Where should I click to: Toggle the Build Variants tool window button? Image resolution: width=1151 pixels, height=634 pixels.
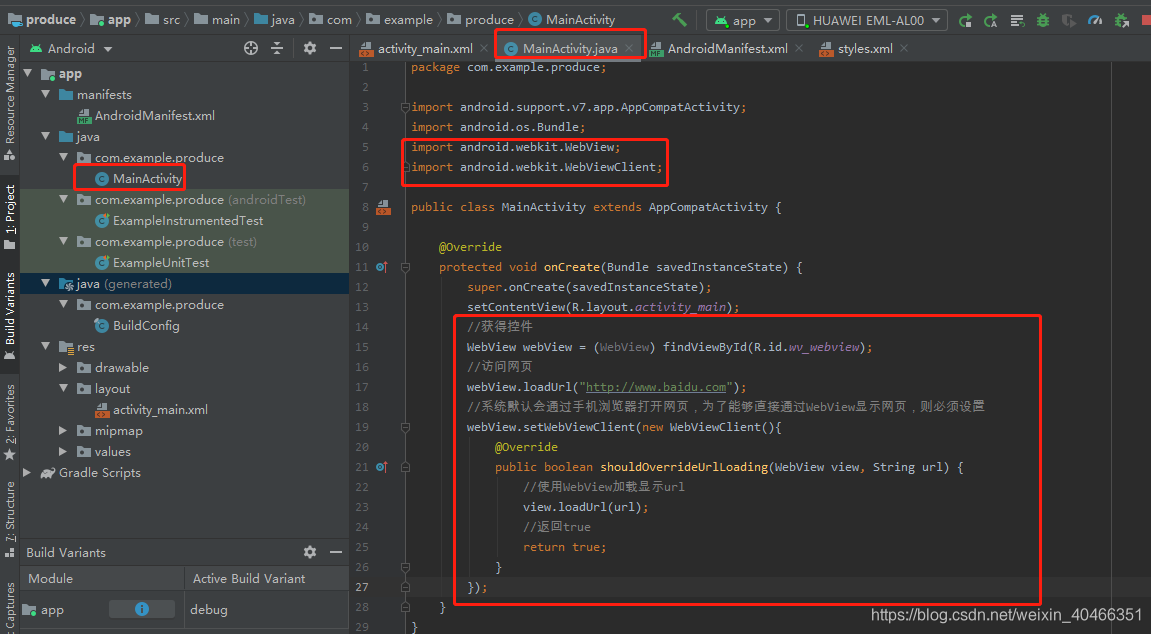(10, 316)
